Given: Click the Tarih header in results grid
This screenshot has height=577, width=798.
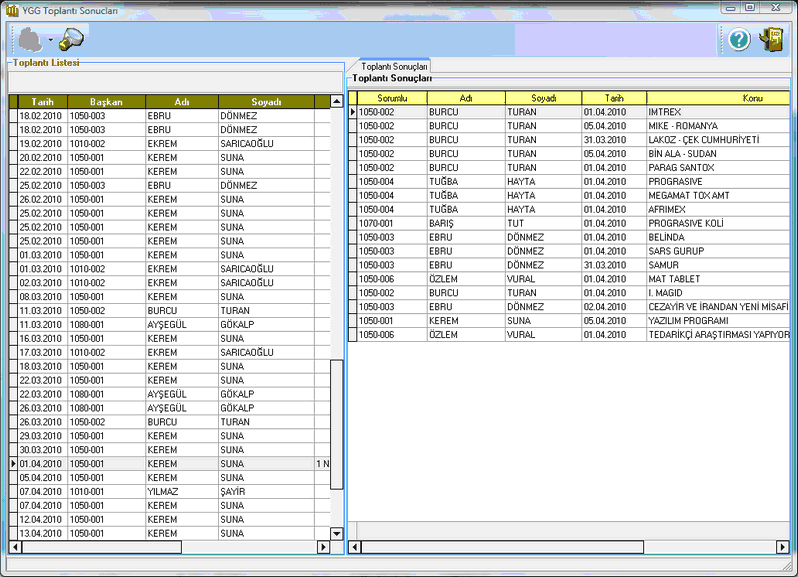Looking at the screenshot, I should click(x=614, y=98).
